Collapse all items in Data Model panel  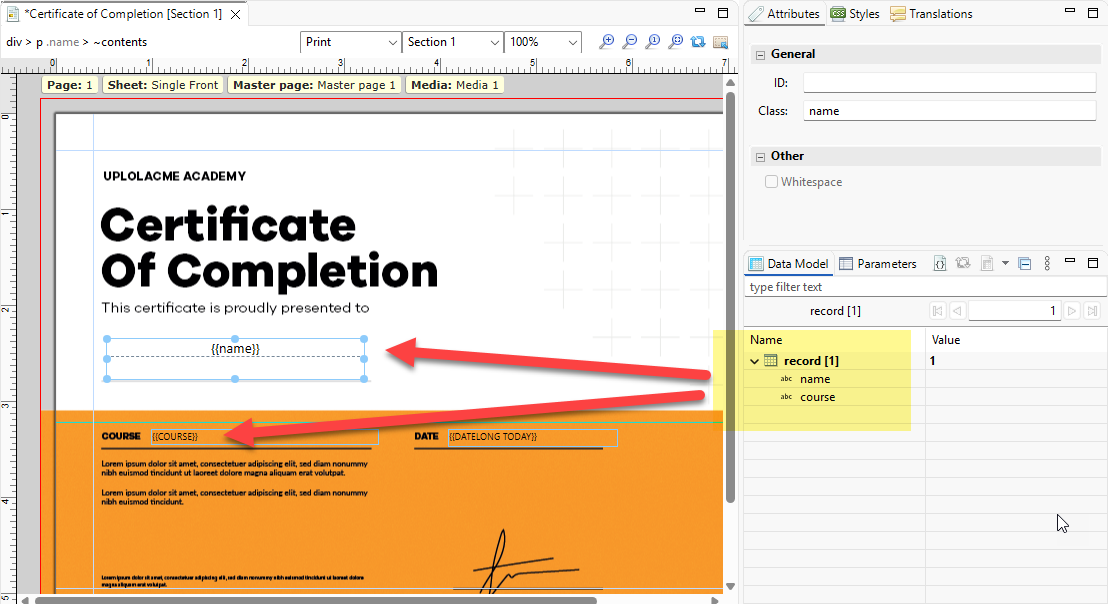[x=1024, y=264]
